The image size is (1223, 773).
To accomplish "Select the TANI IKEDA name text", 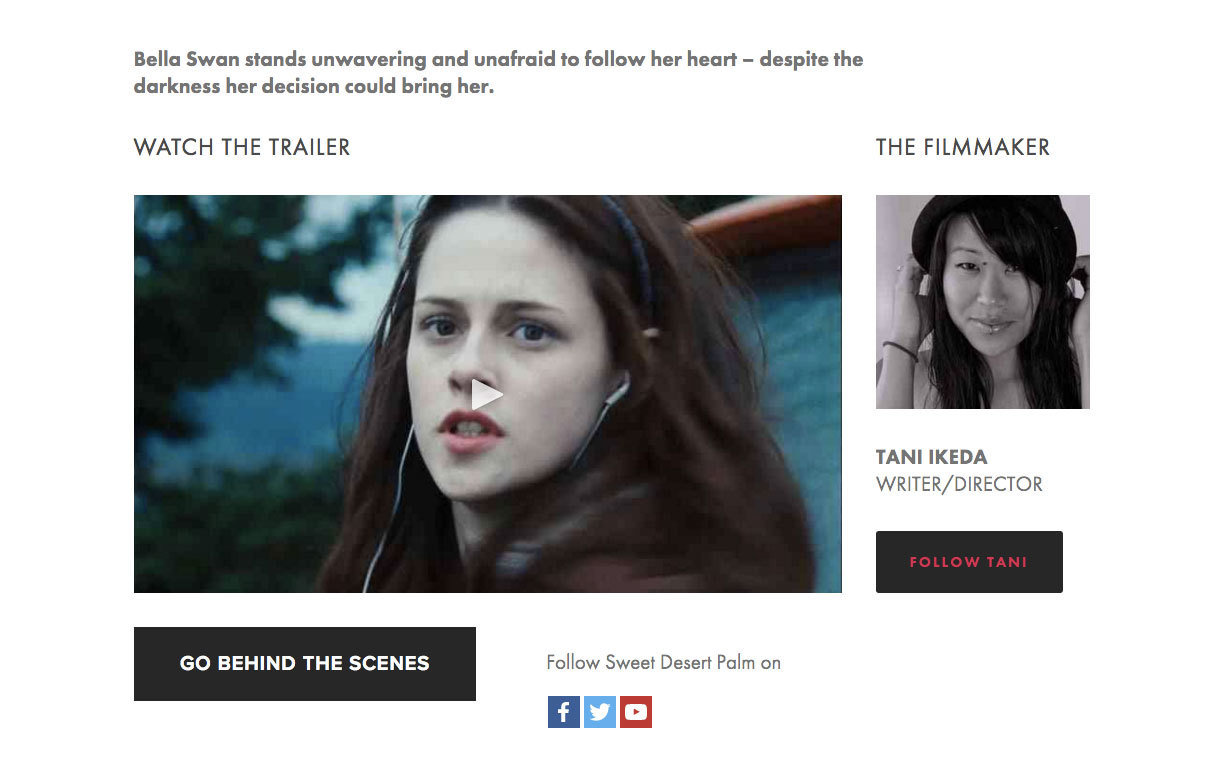I will (931, 457).
